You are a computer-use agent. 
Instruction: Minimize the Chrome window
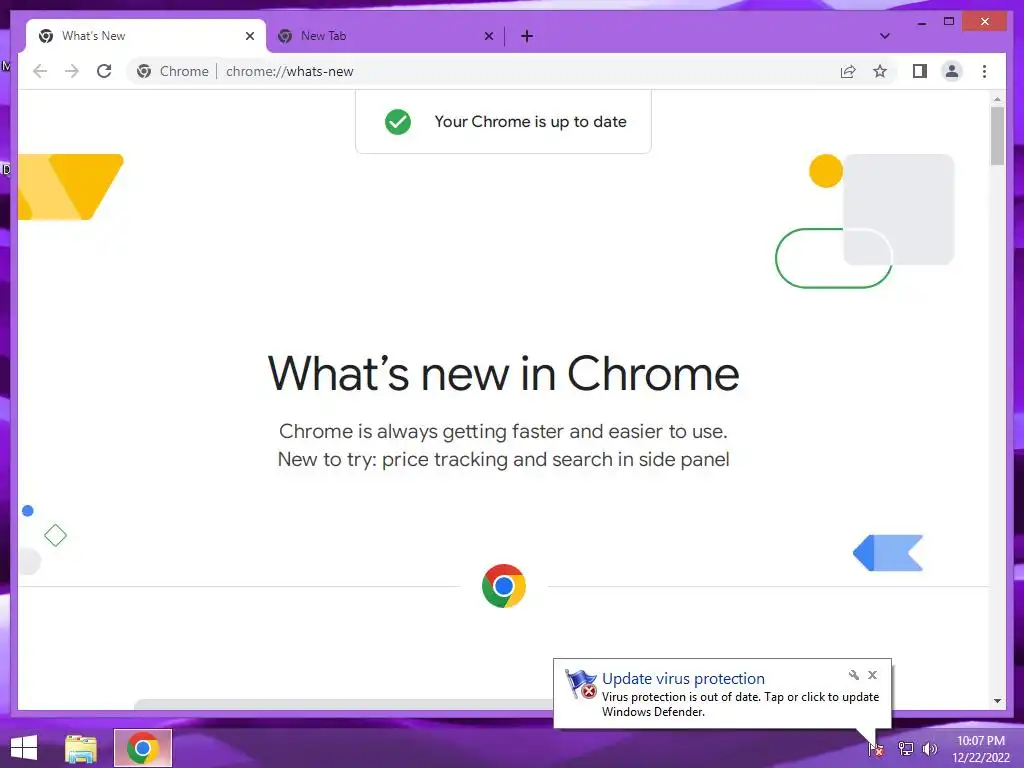click(x=921, y=22)
